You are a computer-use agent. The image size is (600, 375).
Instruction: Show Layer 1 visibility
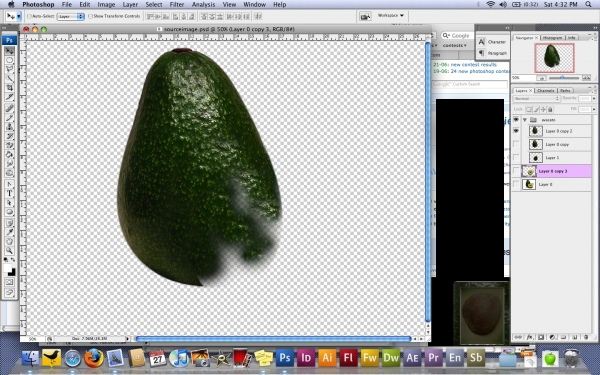pyautogui.click(x=516, y=158)
